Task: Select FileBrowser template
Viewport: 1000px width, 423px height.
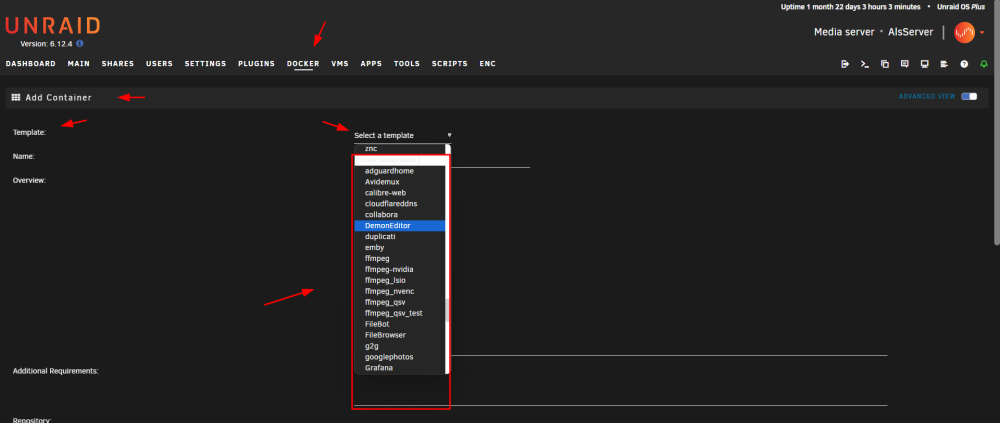Action: pos(400,335)
